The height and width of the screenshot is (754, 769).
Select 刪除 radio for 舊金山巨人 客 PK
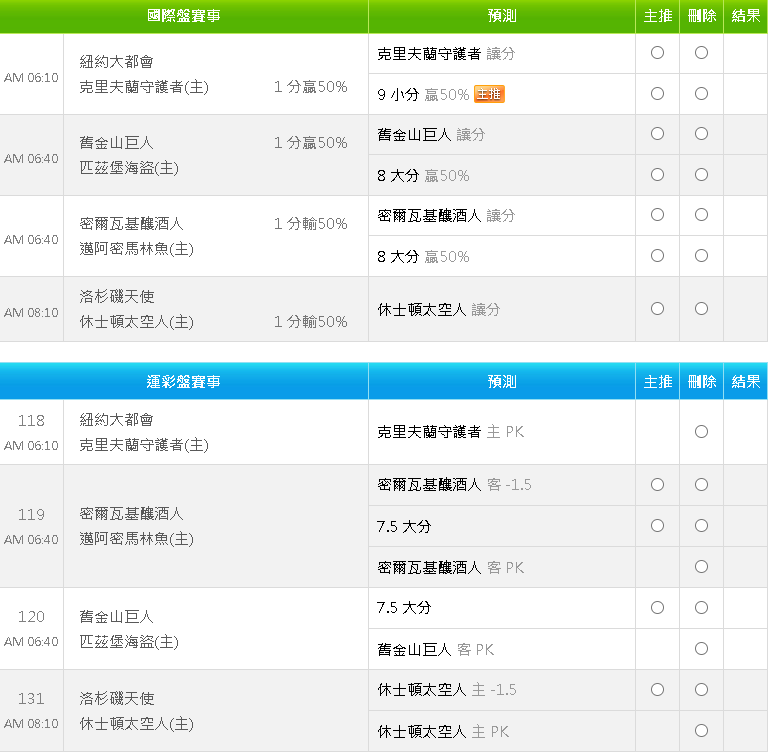pyautogui.click(x=701, y=649)
